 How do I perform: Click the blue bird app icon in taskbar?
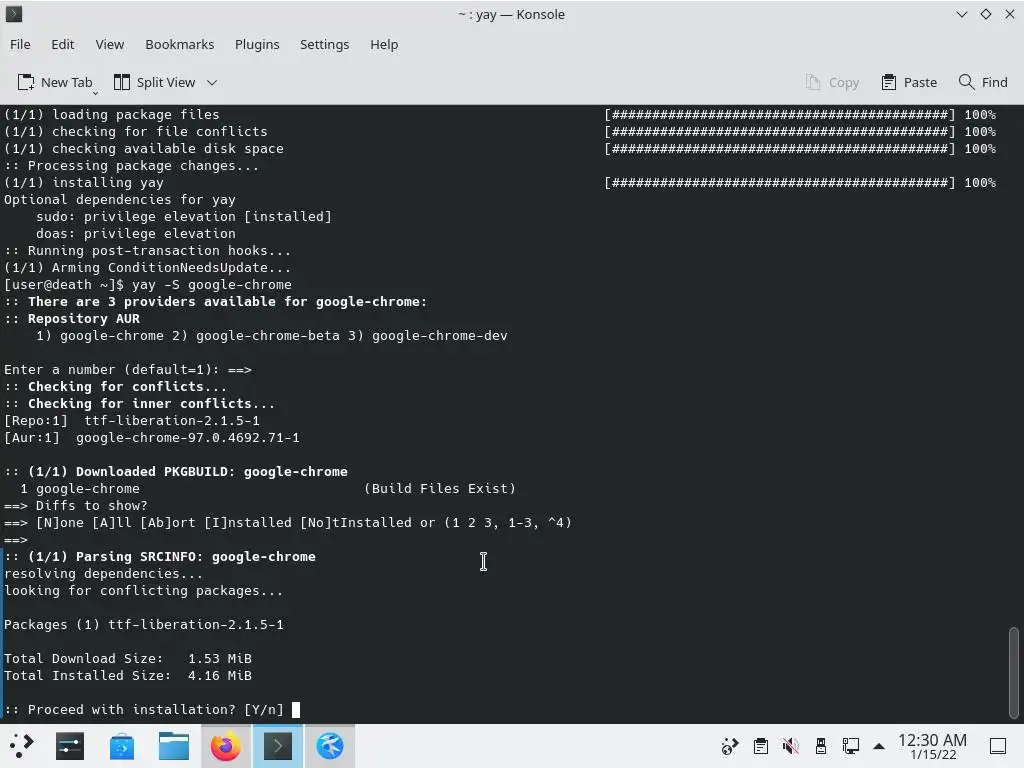point(330,746)
